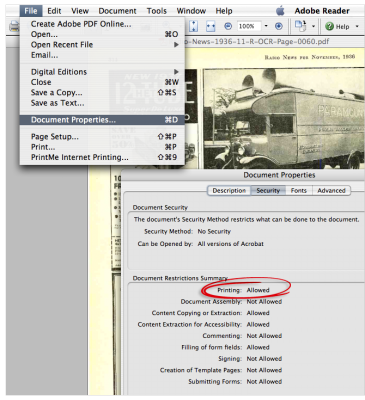Expand the Open Recent File submenu
This screenshot has height=400, width=365.
click(x=176, y=44)
